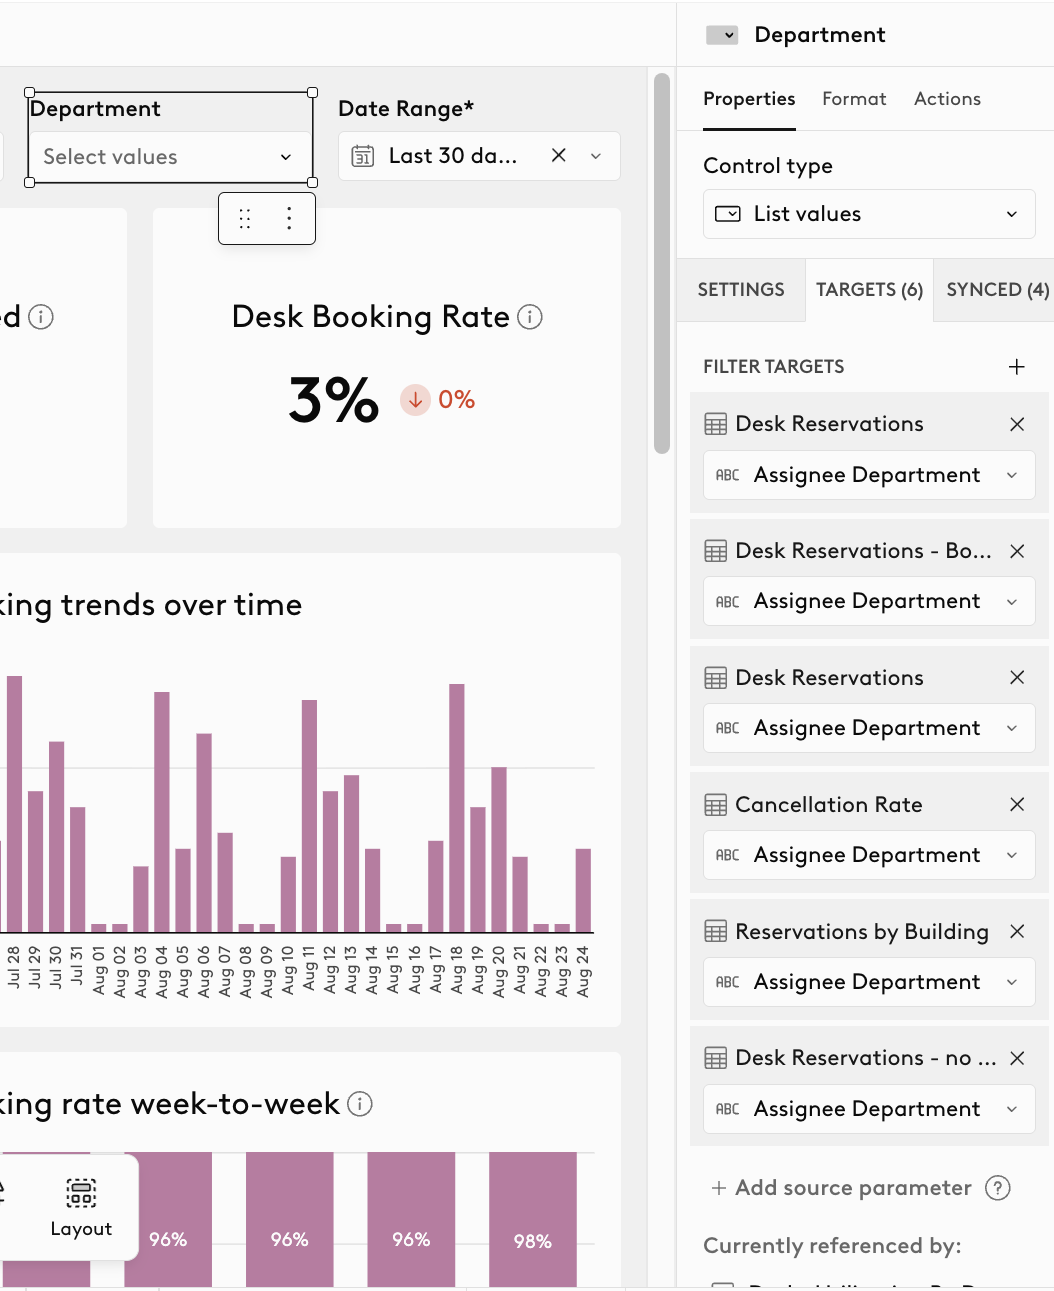
Task: Click the vertical scrollbar of the dashboard
Action: (x=661, y=263)
